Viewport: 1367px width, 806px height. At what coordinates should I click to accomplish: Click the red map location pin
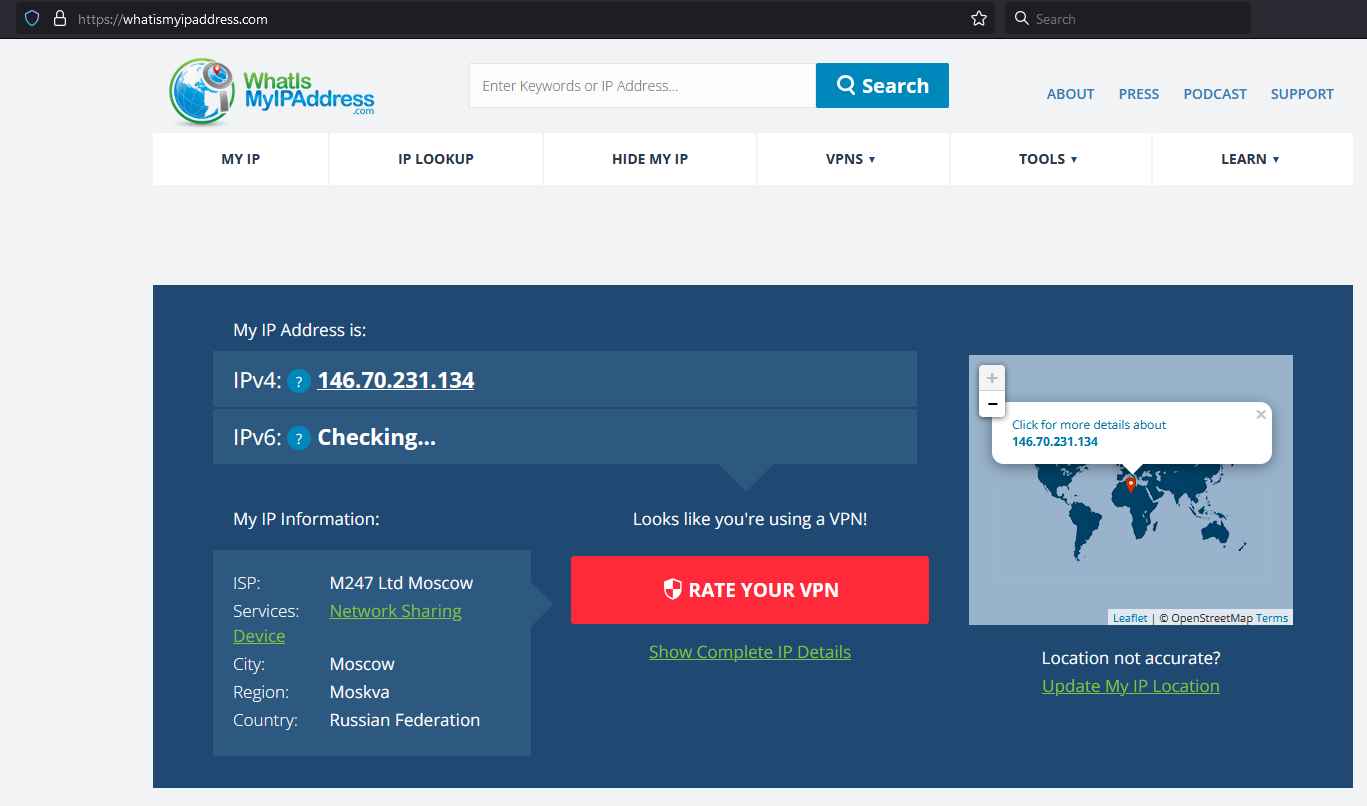(1131, 485)
